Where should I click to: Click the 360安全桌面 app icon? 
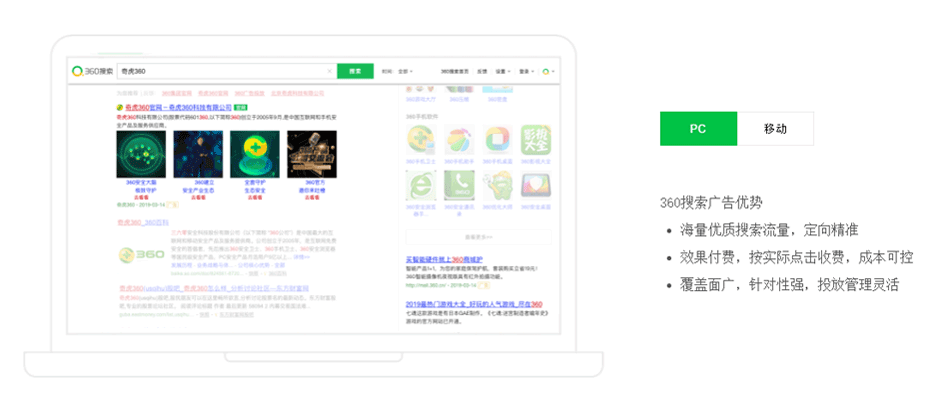click(x=536, y=186)
